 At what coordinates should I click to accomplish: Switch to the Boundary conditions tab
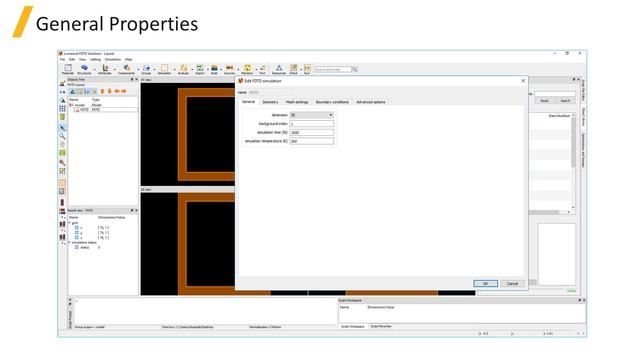[x=332, y=102]
